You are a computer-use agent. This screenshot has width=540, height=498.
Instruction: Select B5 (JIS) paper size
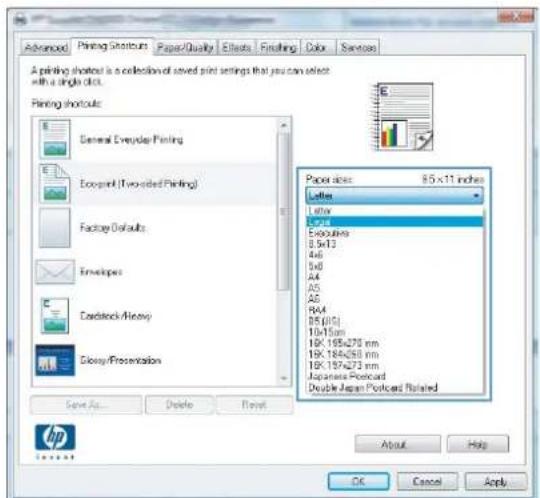[395, 321]
